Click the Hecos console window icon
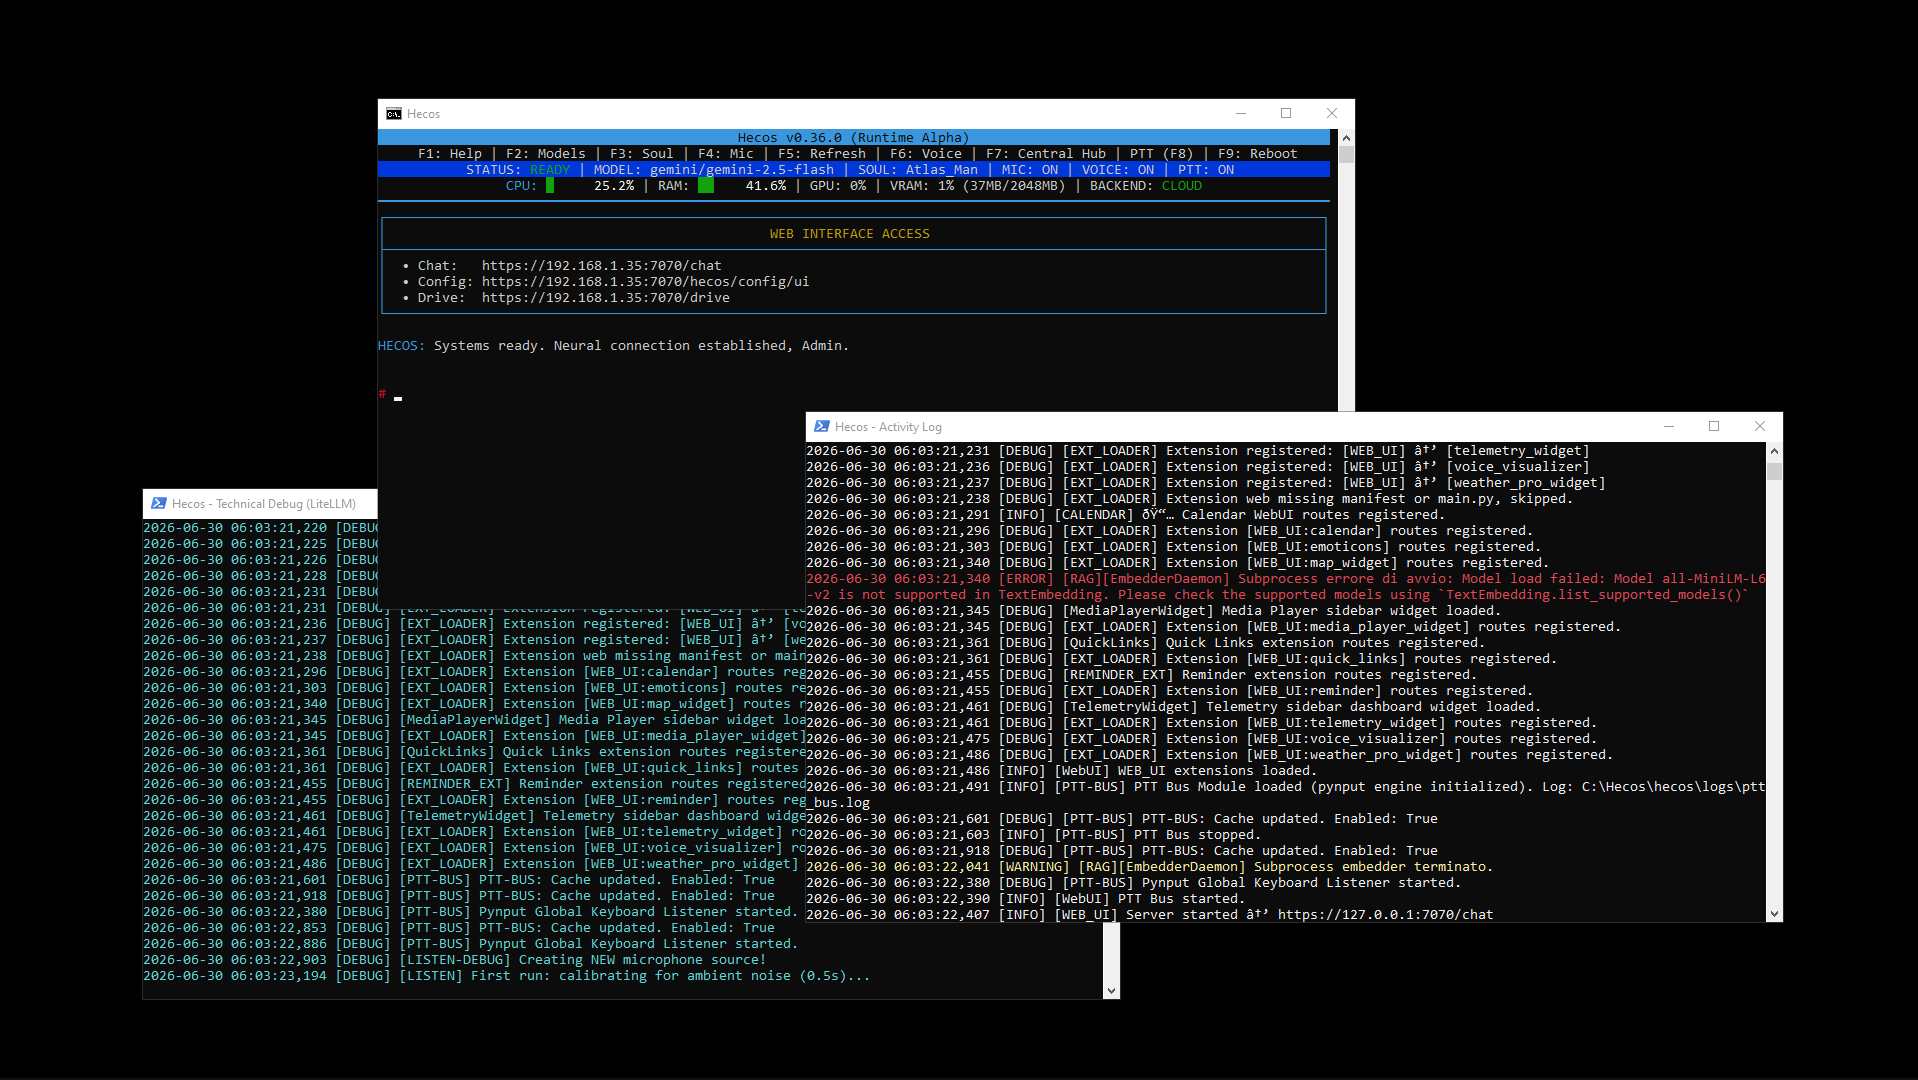The width and height of the screenshot is (1918, 1080). click(x=394, y=114)
